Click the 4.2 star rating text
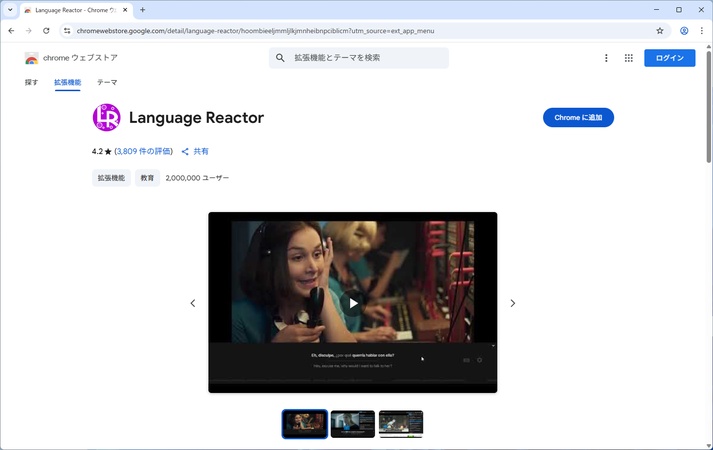Viewport: 713px width, 450px height. (x=101, y=151)
